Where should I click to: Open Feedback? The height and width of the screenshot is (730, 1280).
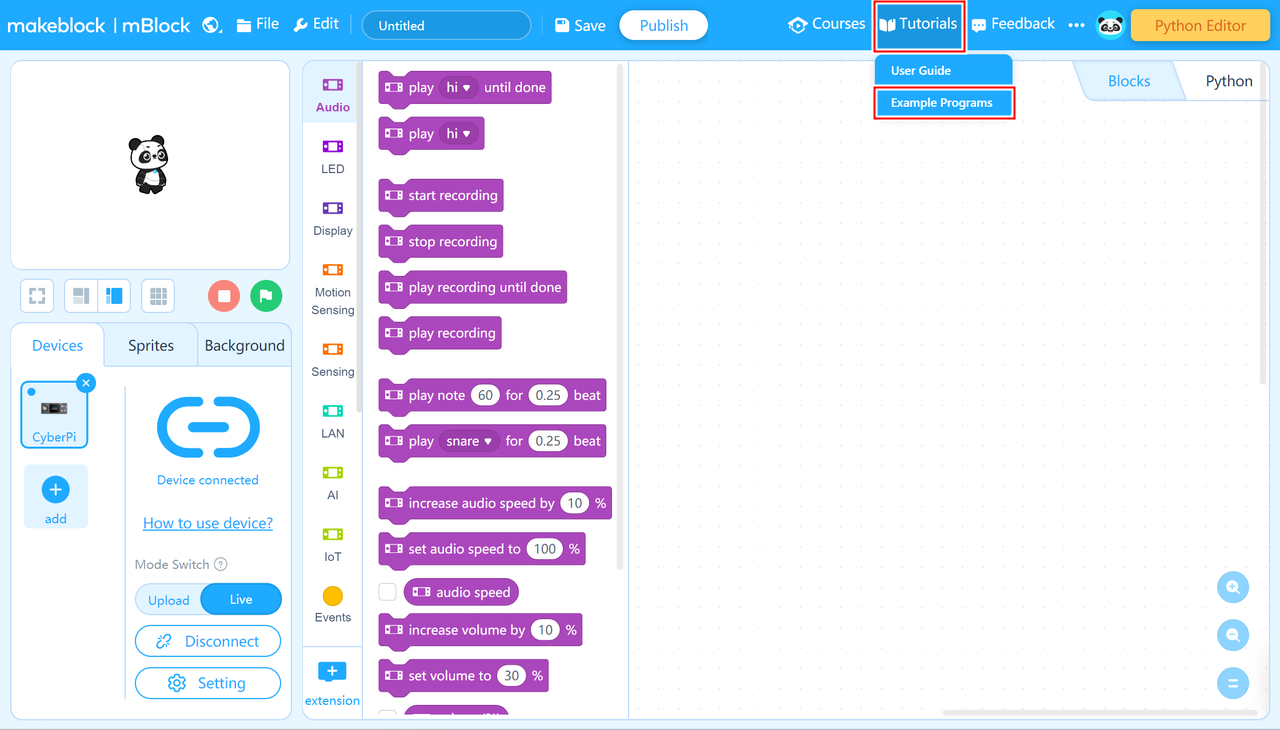coord(1013,24)
